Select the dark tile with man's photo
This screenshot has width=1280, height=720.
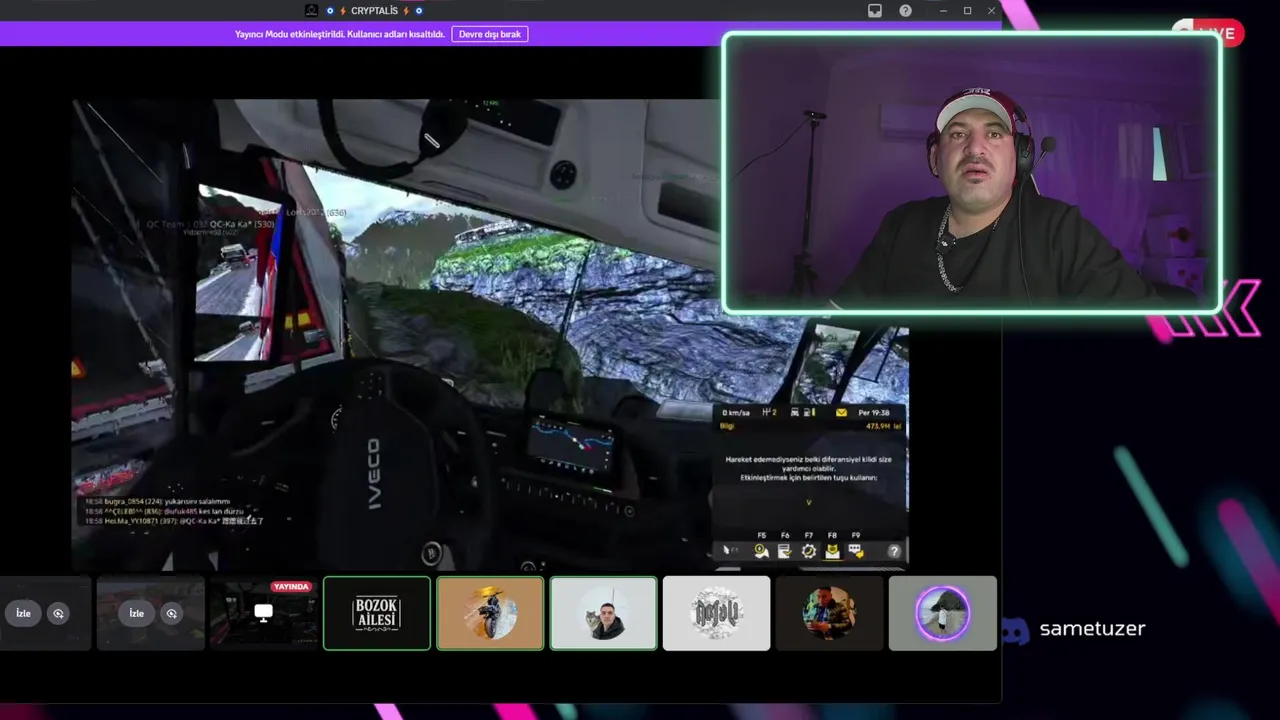pyautogui.click(x=830, y=613)
